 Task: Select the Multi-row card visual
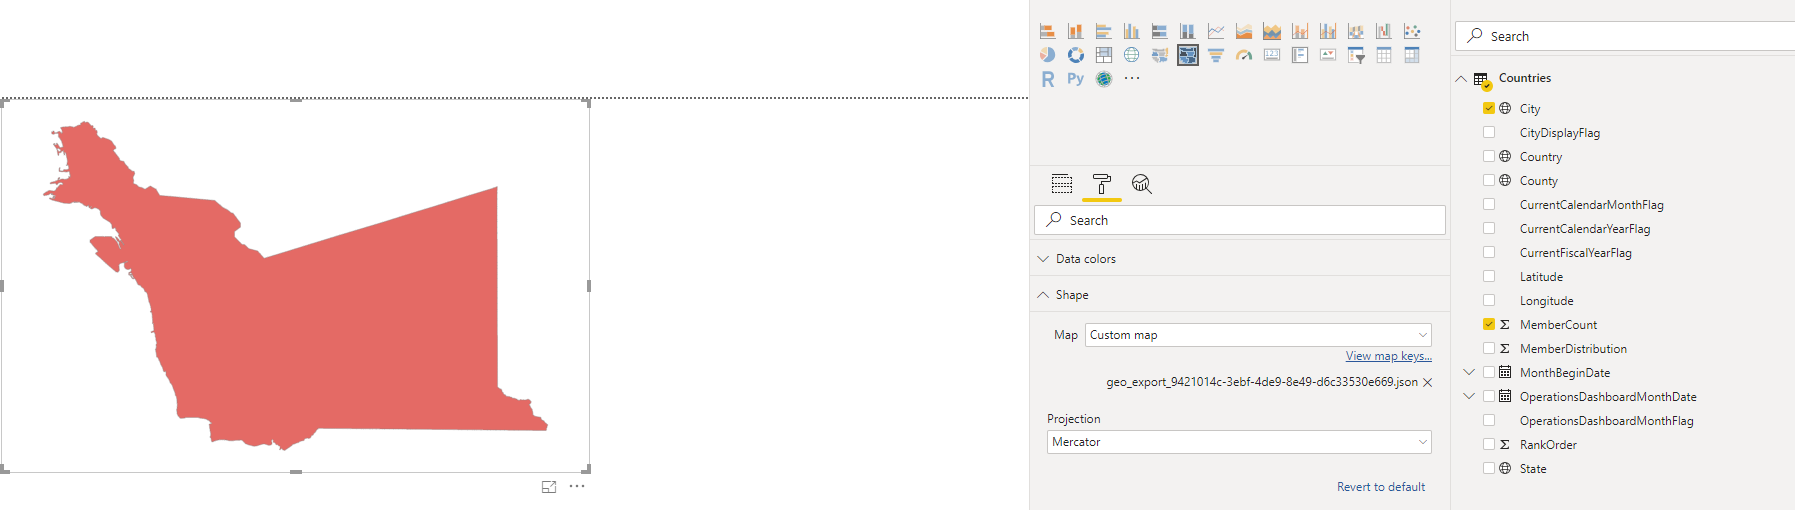[1299, 55]
